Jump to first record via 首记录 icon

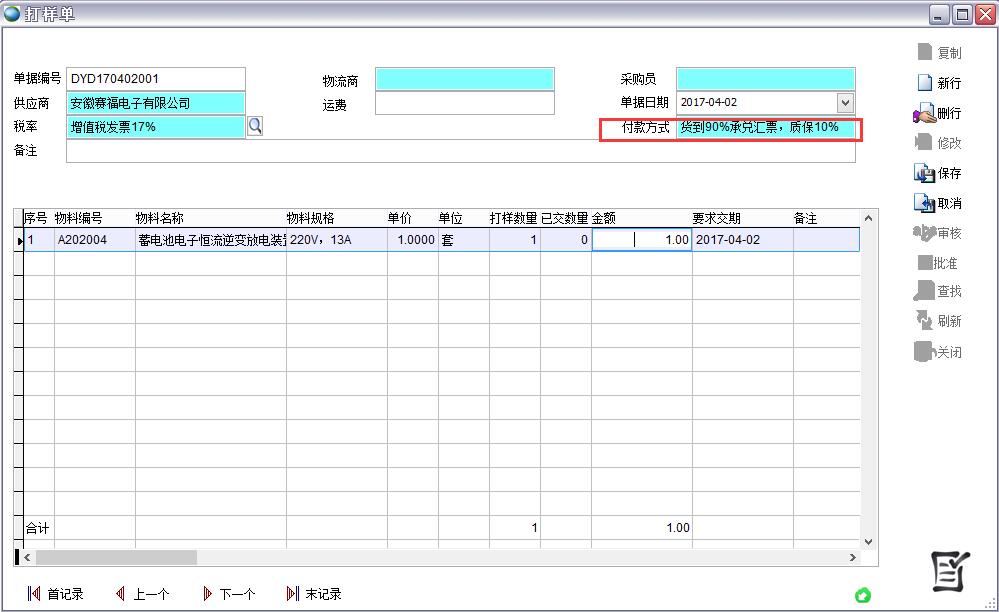point(34,593)
